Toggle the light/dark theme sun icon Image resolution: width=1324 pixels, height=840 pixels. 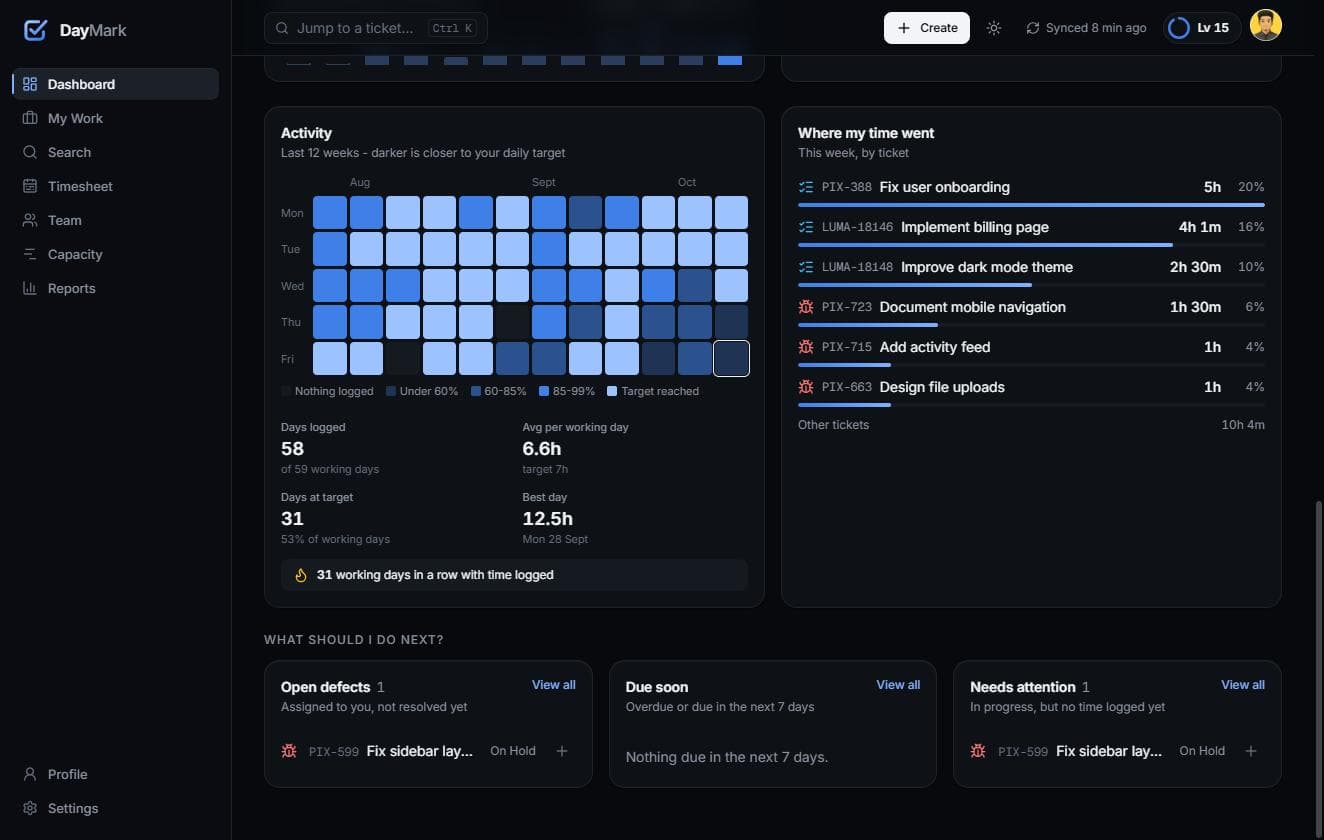(993, 28)
